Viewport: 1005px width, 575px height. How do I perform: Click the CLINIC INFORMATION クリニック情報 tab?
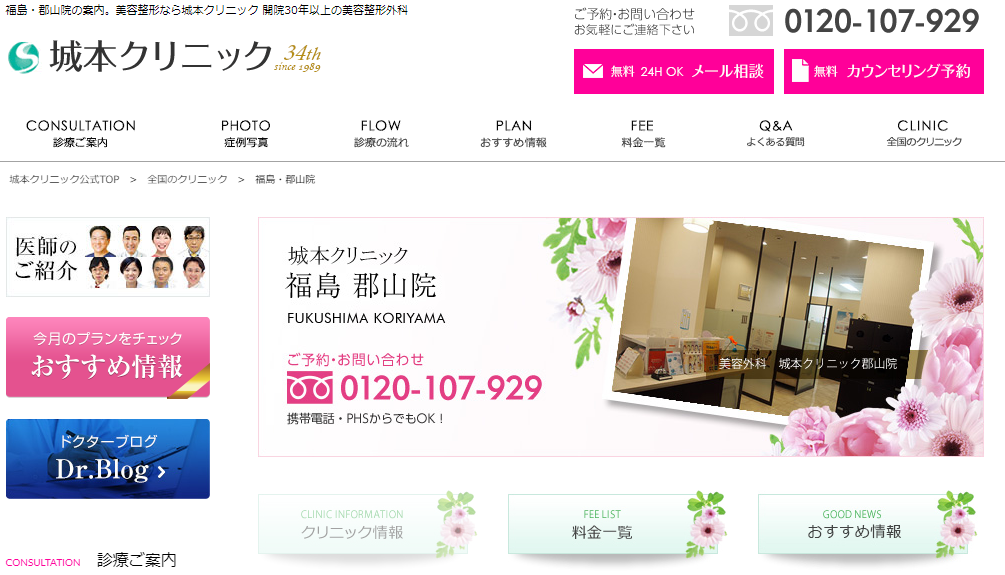(363, 524)
